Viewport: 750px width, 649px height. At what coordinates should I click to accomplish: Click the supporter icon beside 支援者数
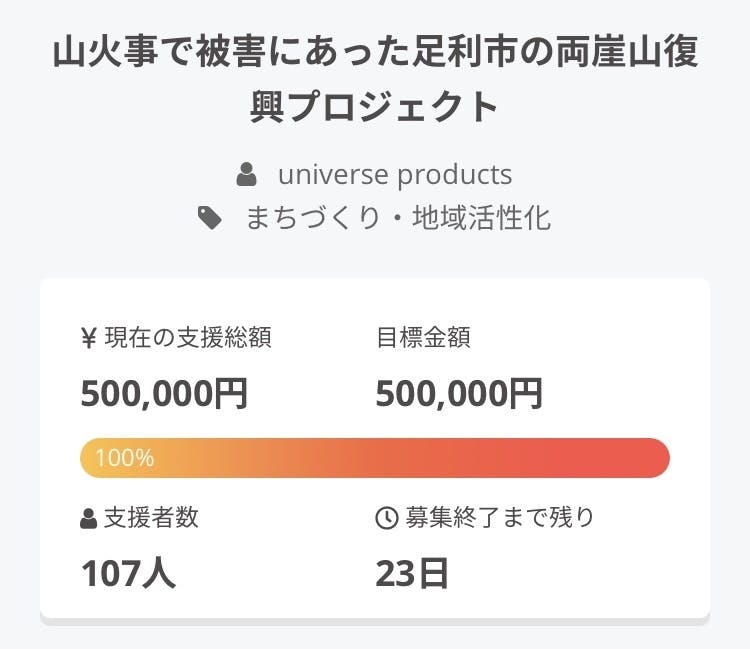point(89,519)
